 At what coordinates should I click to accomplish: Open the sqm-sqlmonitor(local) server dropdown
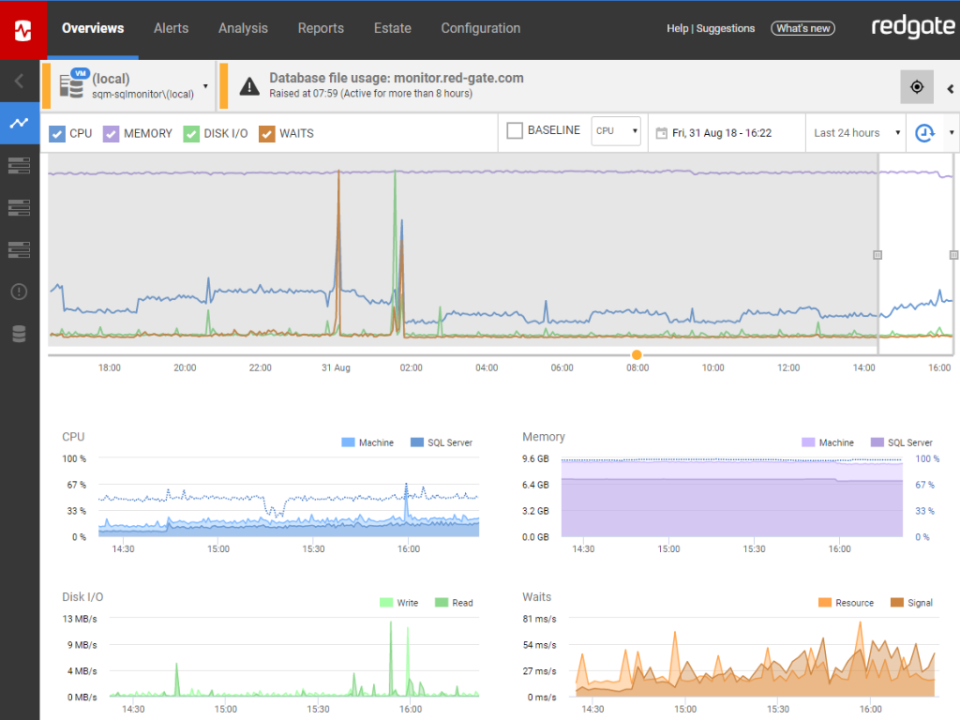pyautogui.click(x=206, y=87)
